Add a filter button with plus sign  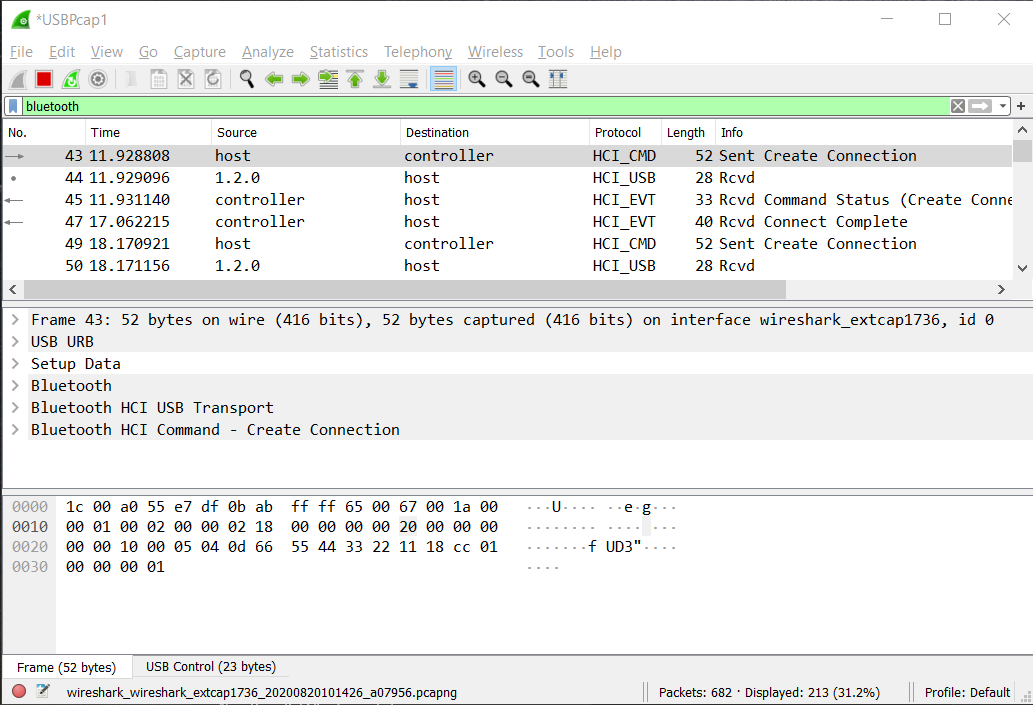coord(1020,106)
